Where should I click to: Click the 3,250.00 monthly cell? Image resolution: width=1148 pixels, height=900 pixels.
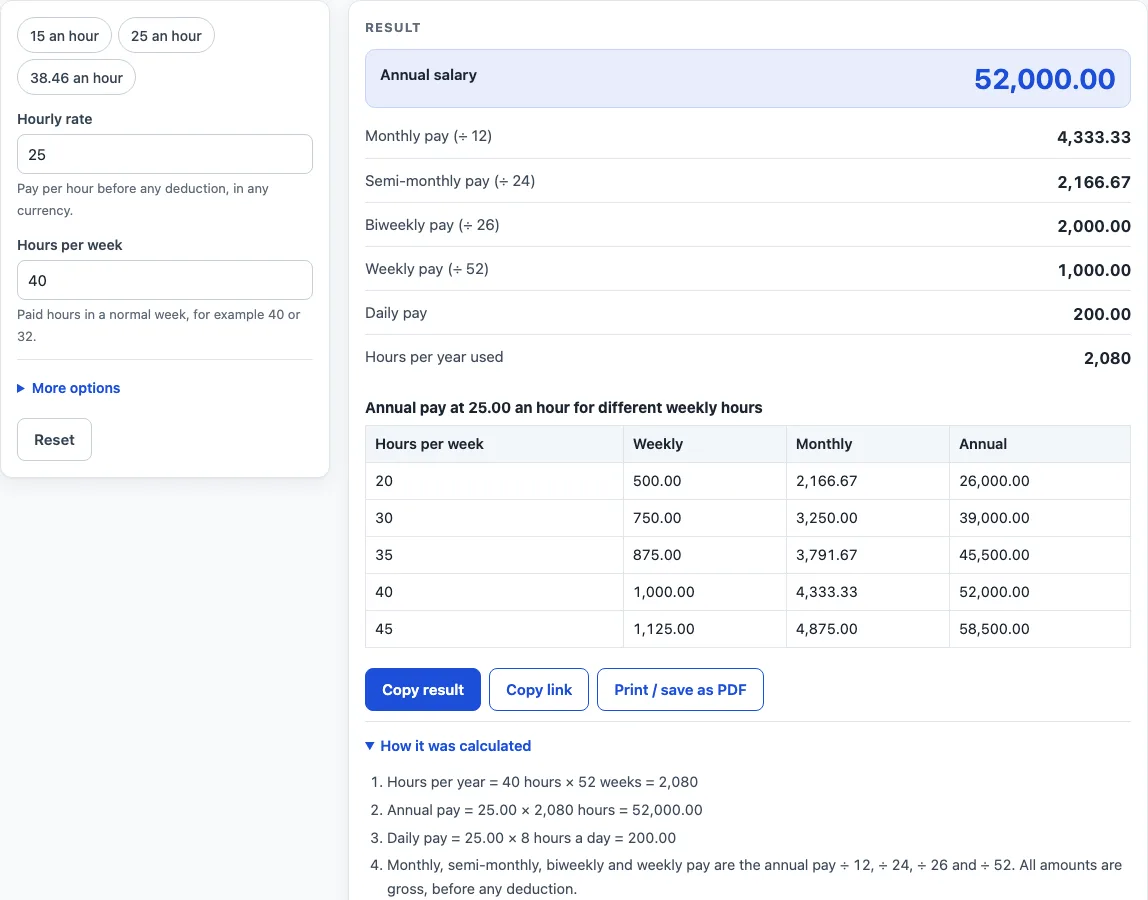pos(868,518)
